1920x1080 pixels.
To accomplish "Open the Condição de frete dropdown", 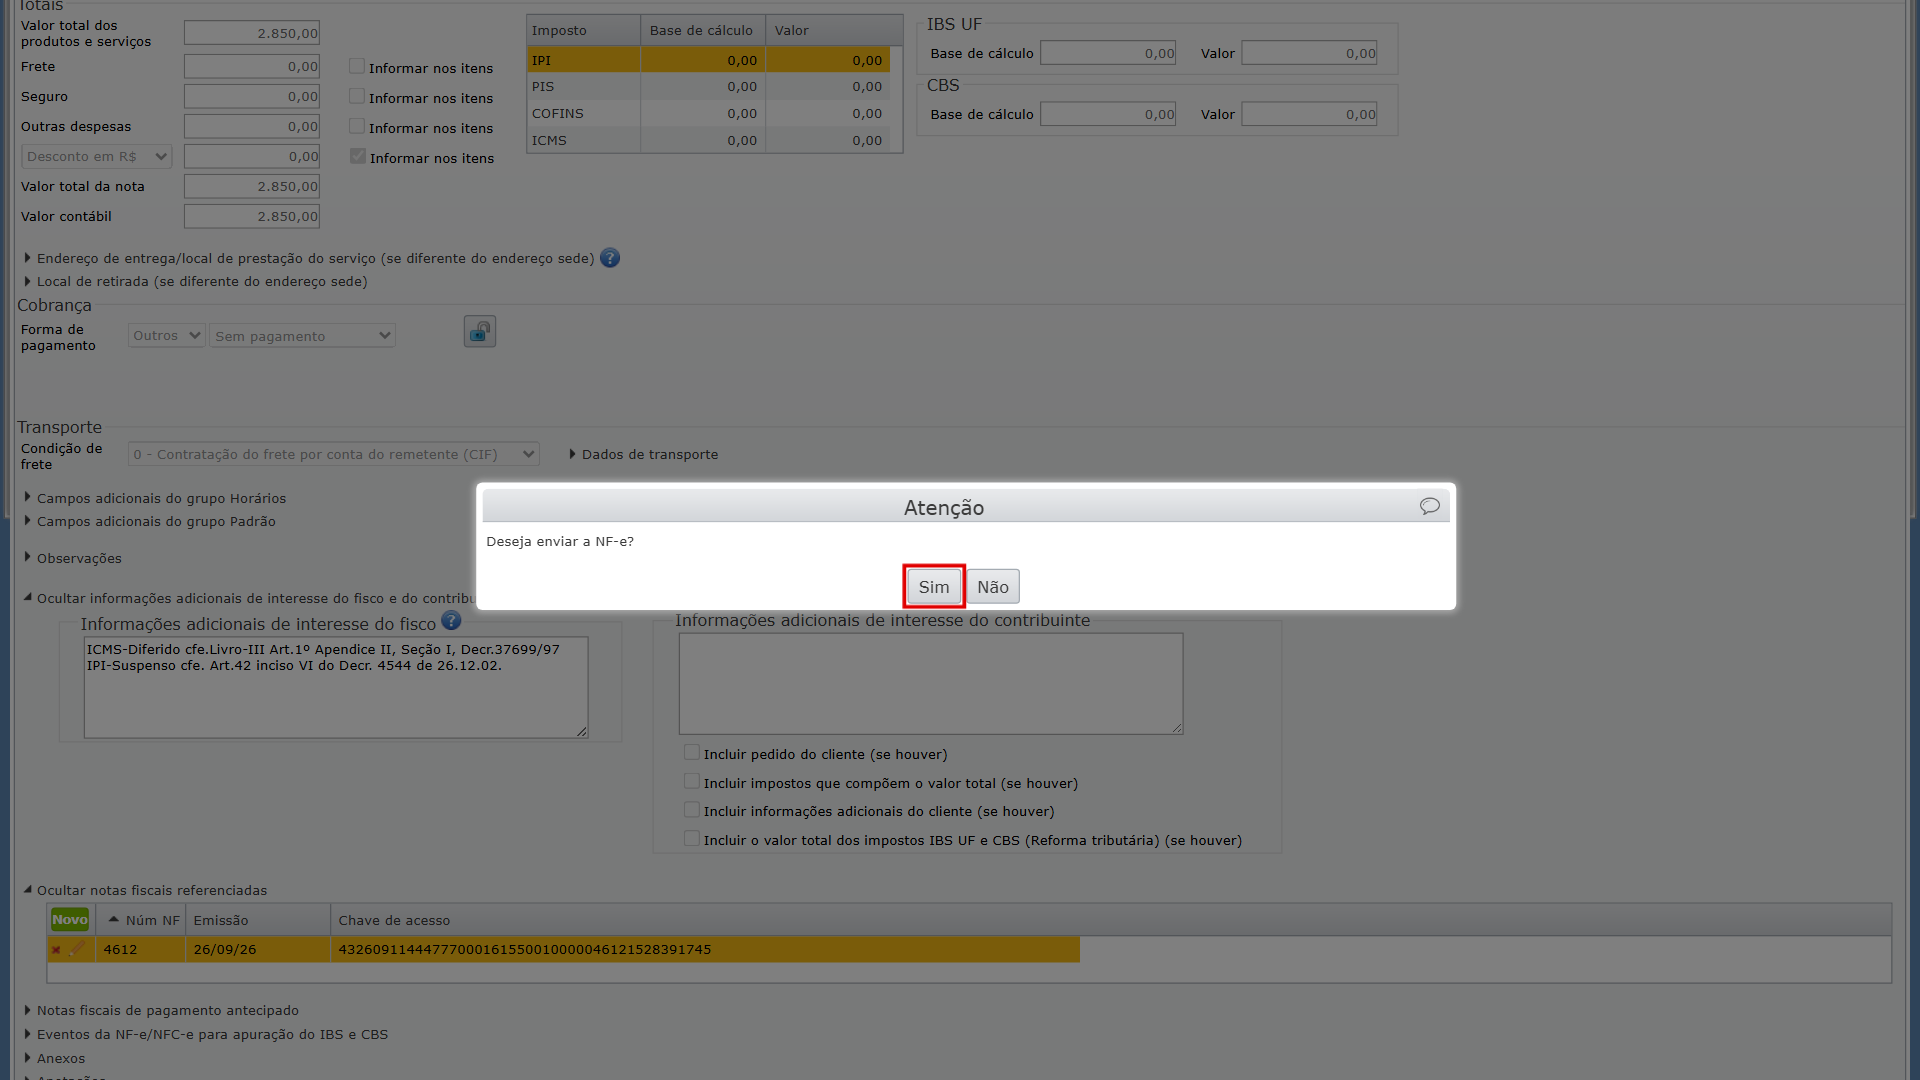I will coord(334,454).
